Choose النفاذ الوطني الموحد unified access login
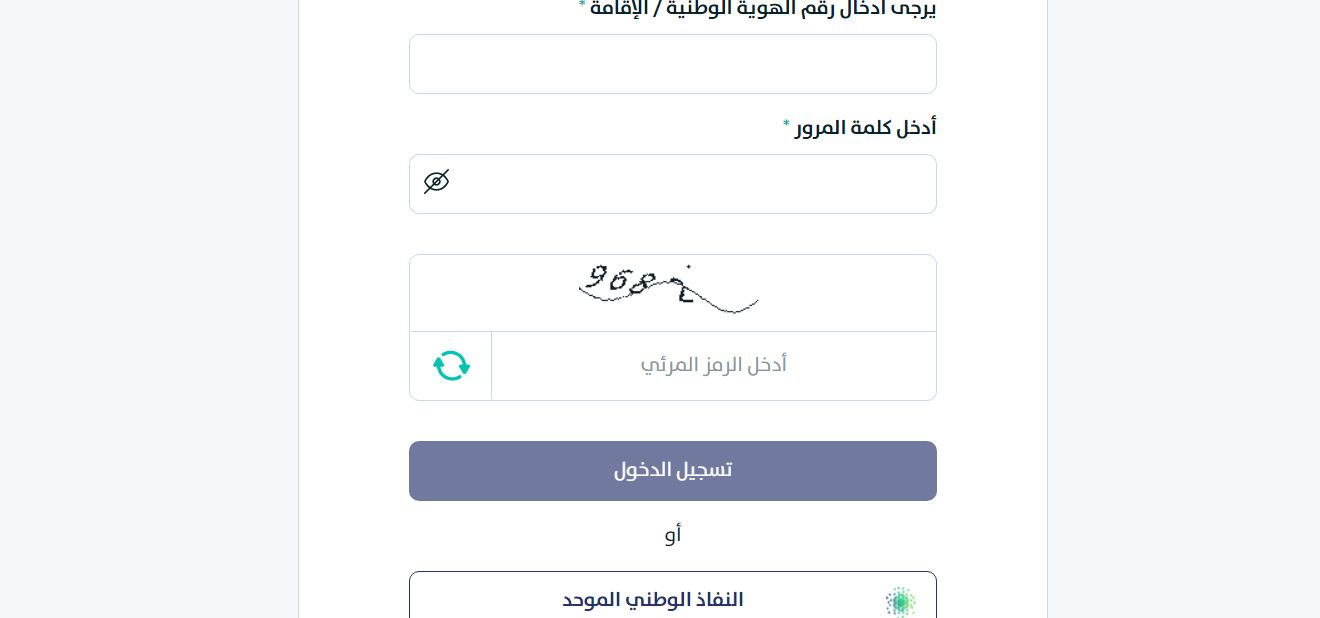 (672, 596)
